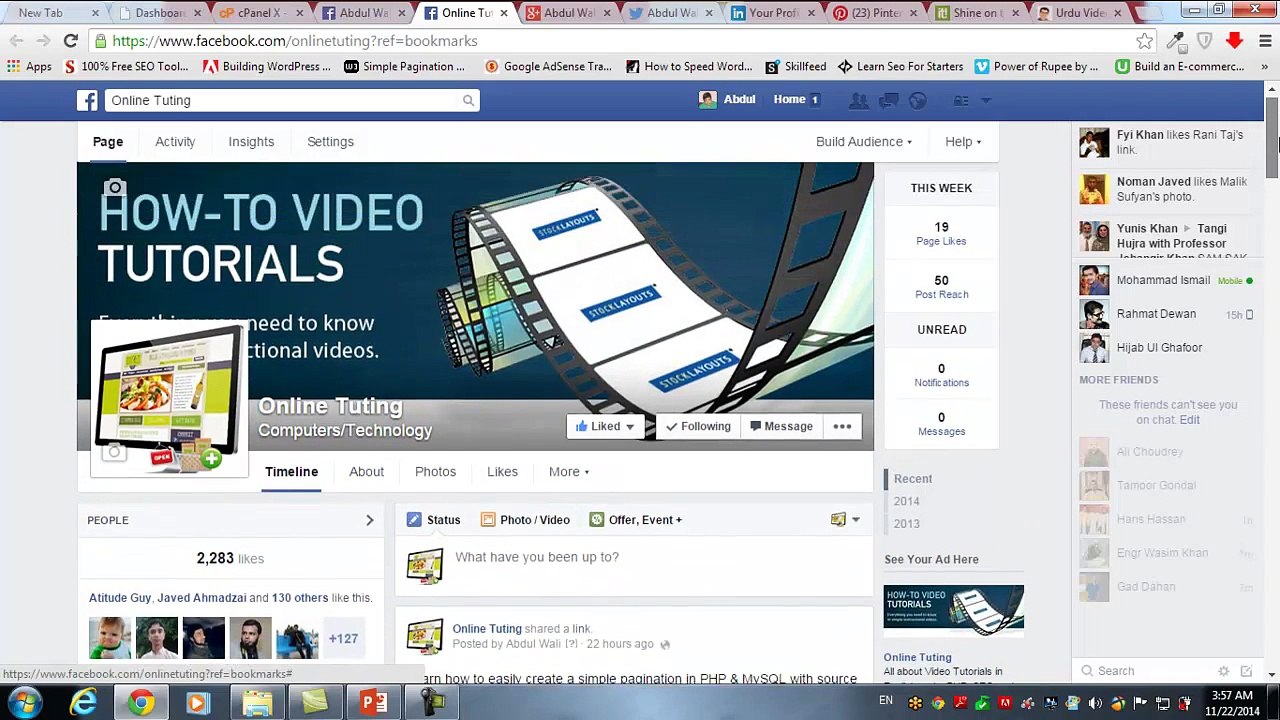Screen dimensions: 1280x720
Task: Open Abdul profile link
Action: point(727,100)
